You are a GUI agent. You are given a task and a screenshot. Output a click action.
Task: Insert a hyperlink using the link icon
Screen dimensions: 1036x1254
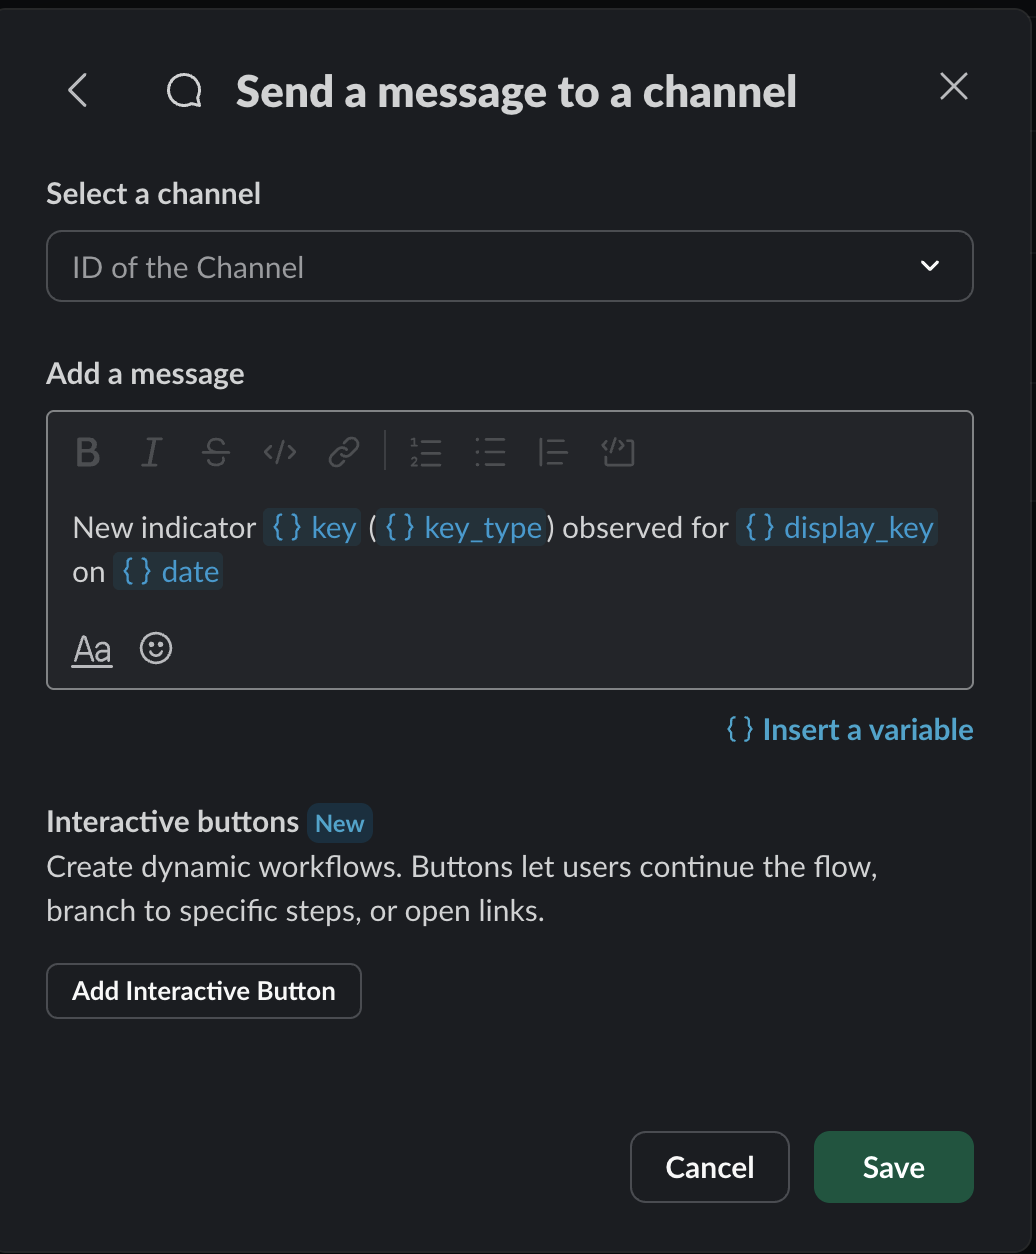(343, 452)
